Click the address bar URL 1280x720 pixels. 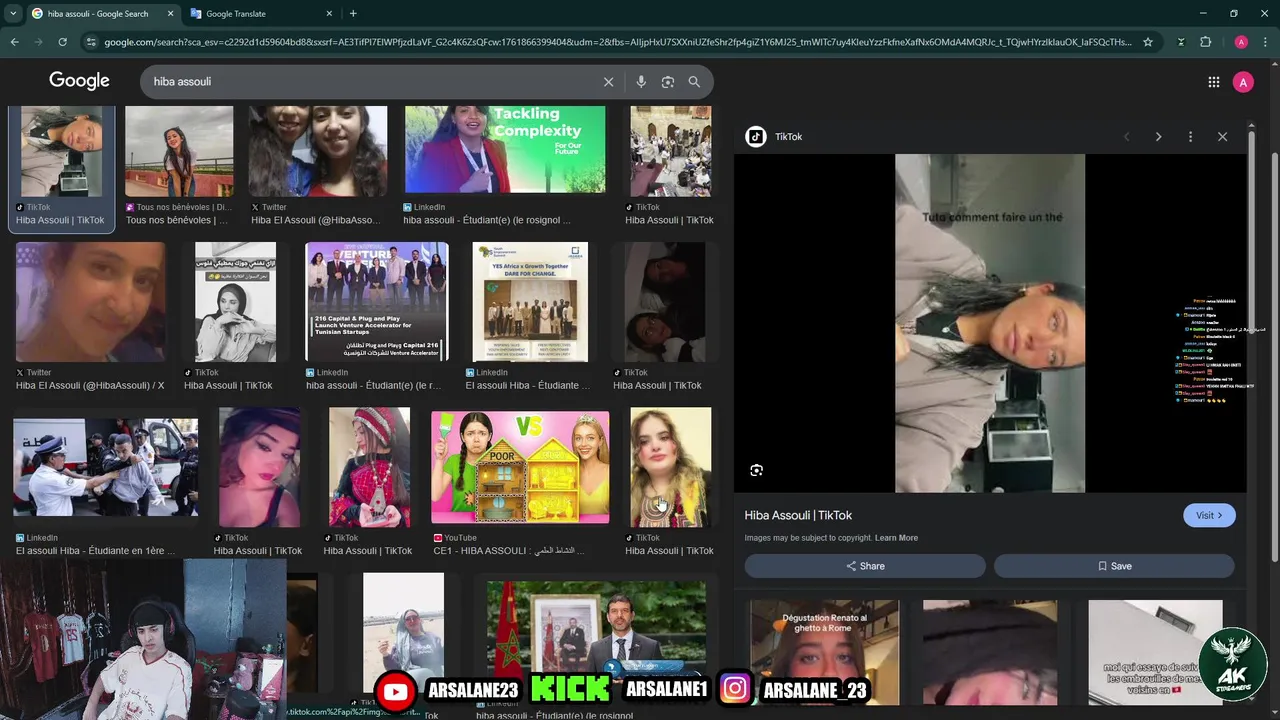point(618,42)
